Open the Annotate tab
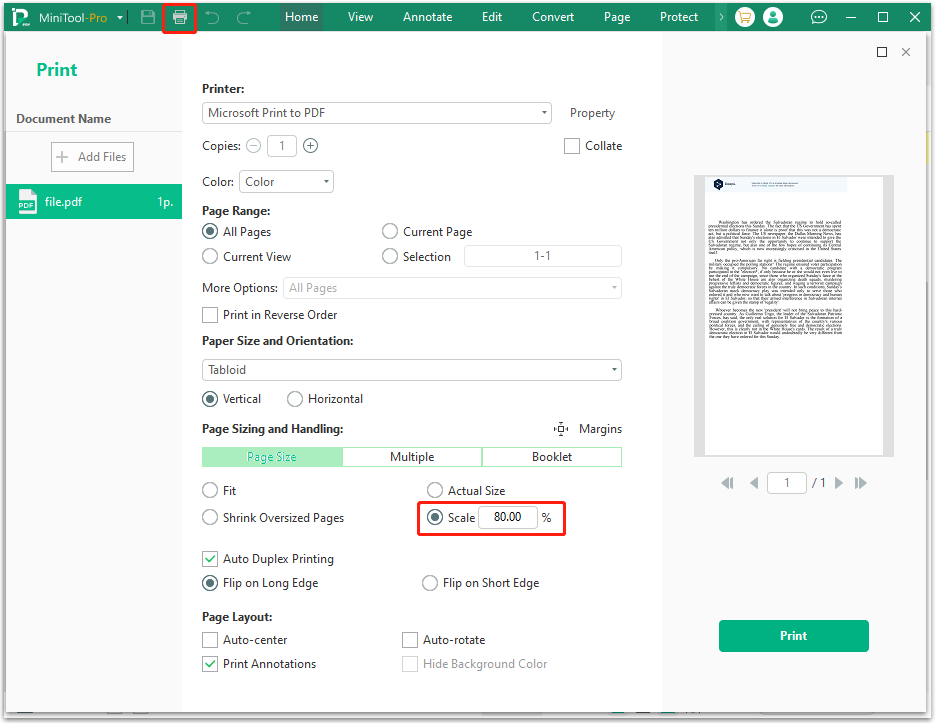Viewport: 936px width, 723px height. (427, 17)
